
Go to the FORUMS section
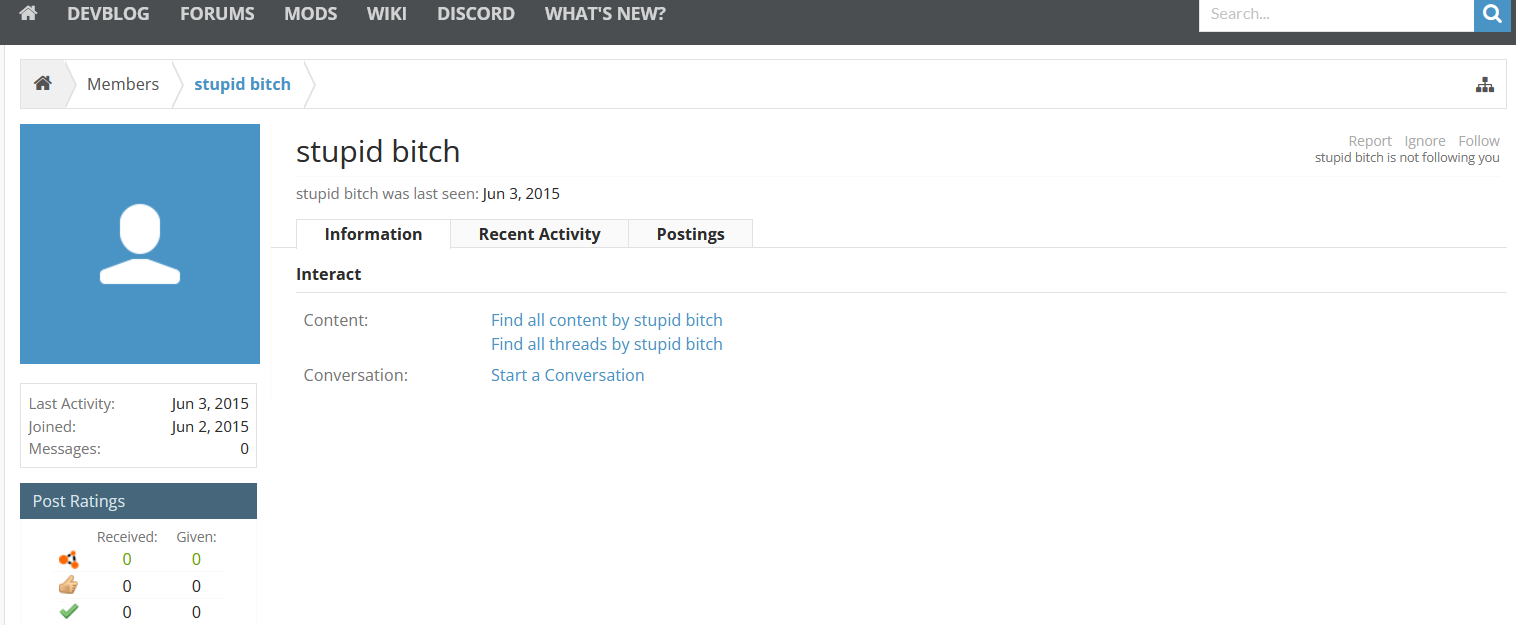(x=217, y=14)
